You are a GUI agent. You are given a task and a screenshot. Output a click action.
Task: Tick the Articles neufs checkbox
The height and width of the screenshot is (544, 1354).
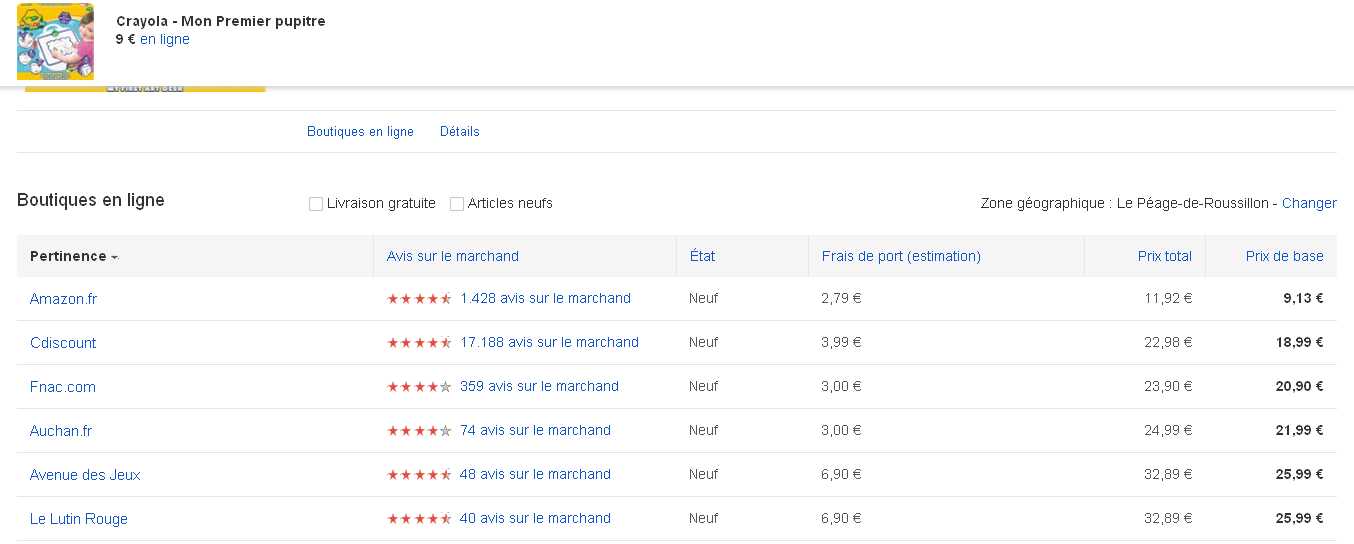(457, 204)
